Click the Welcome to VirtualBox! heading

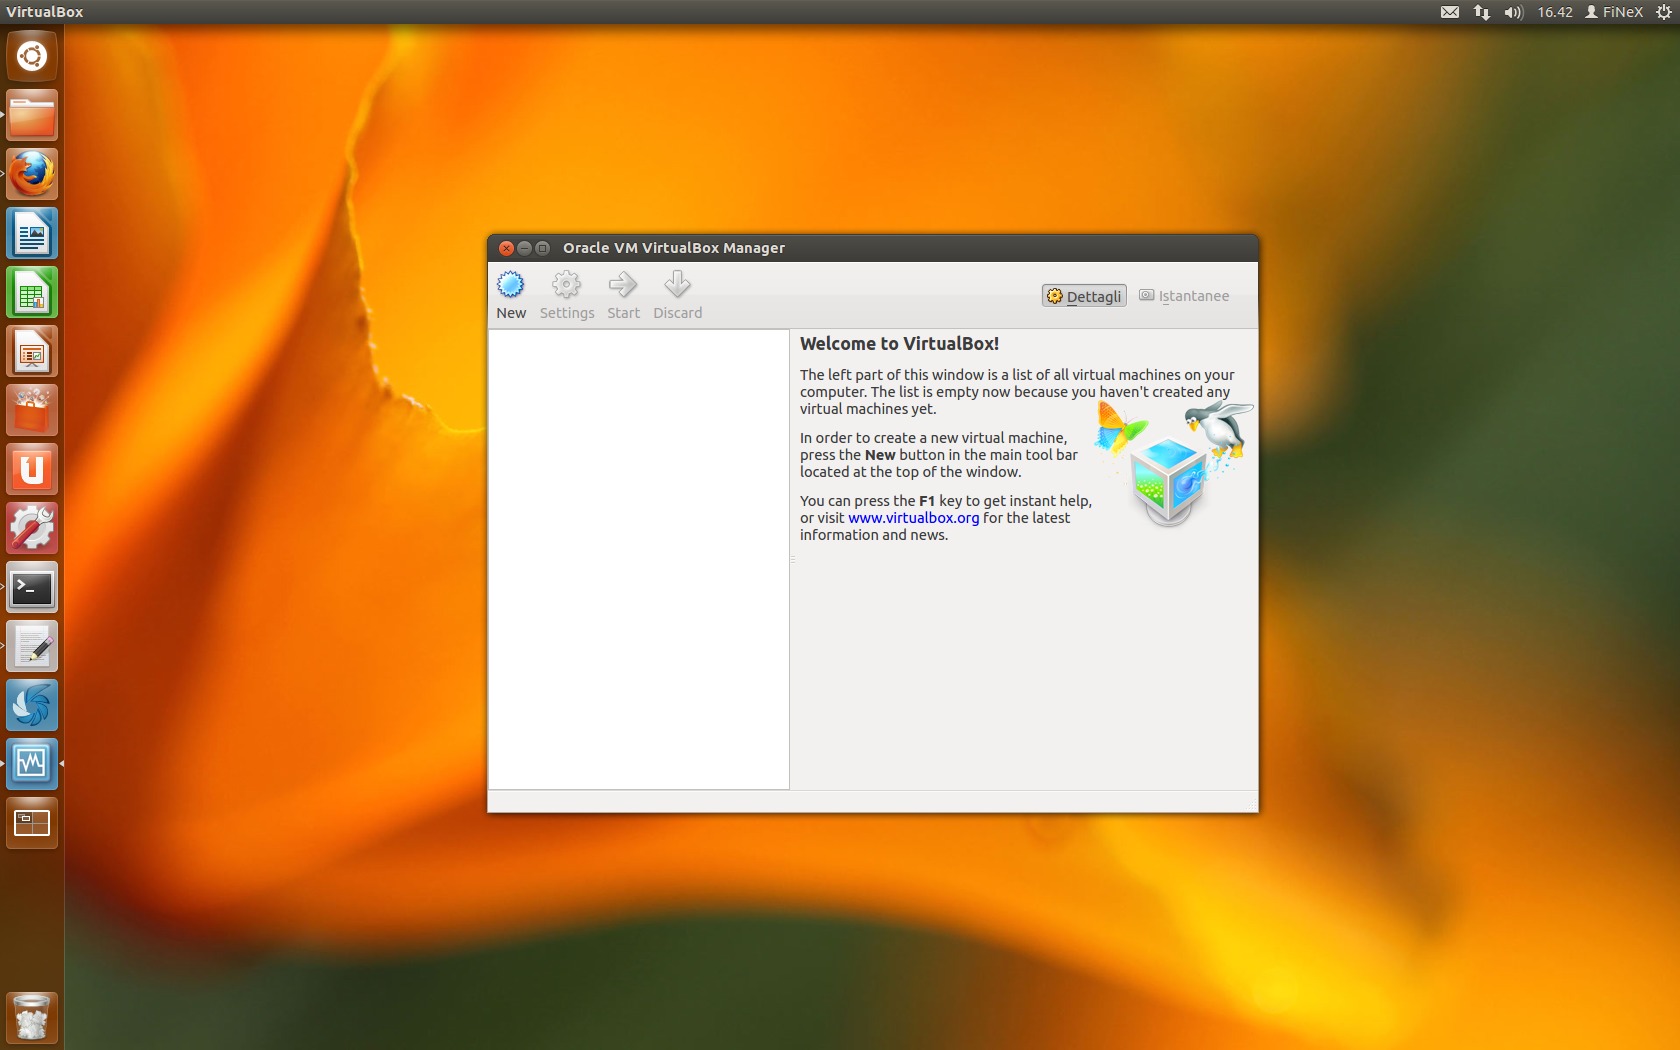pyautogui.click(x=899, y=344)
